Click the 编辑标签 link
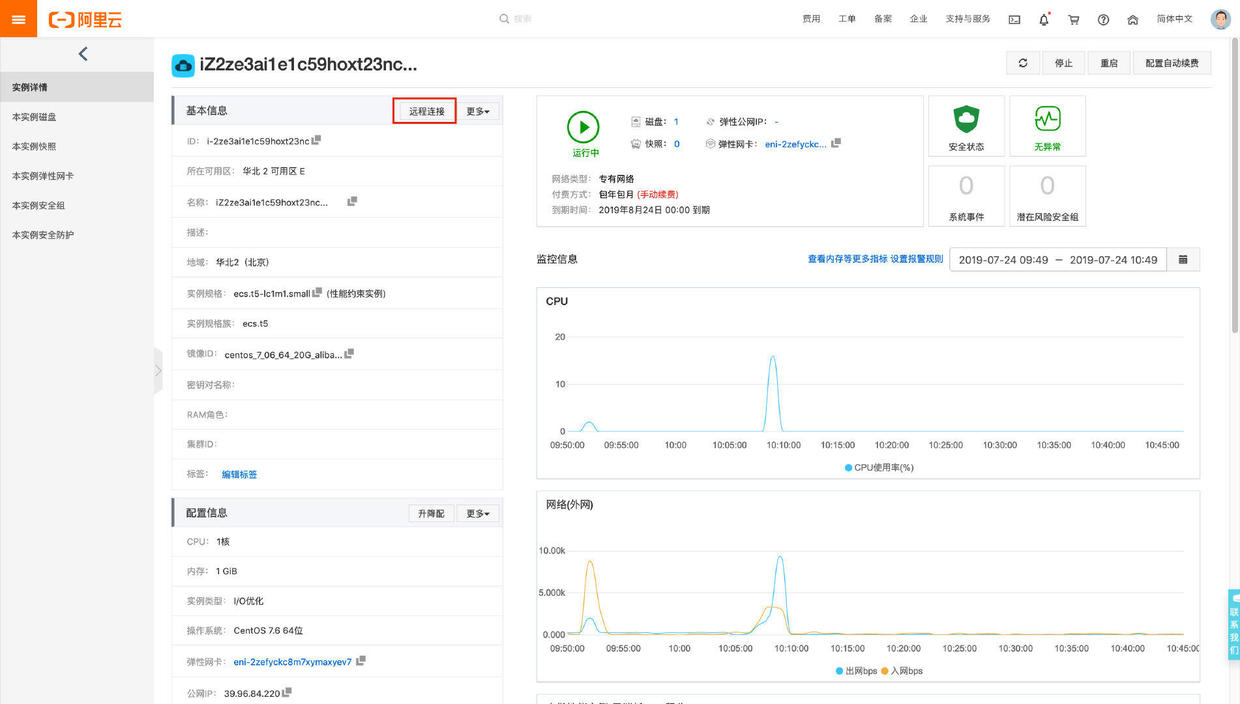This screenshot has width=1240, height=704. coord(239,474)
